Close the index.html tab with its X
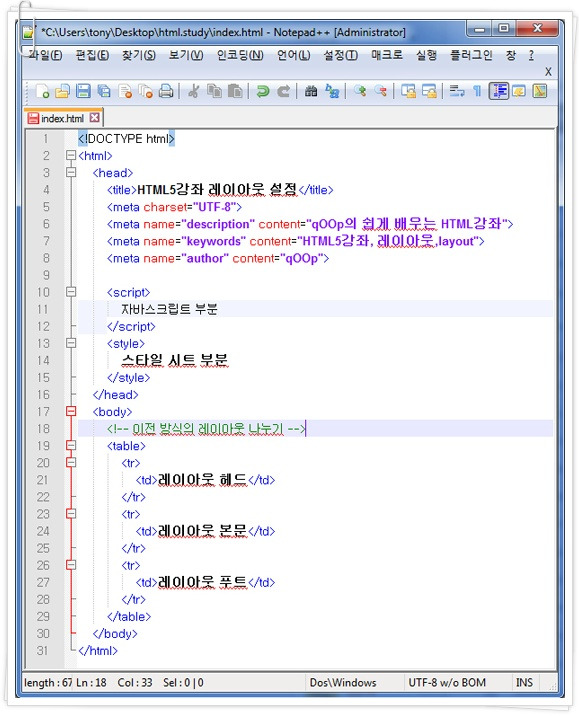The width and height of the screenshot is (579, 716). (95, 118)
